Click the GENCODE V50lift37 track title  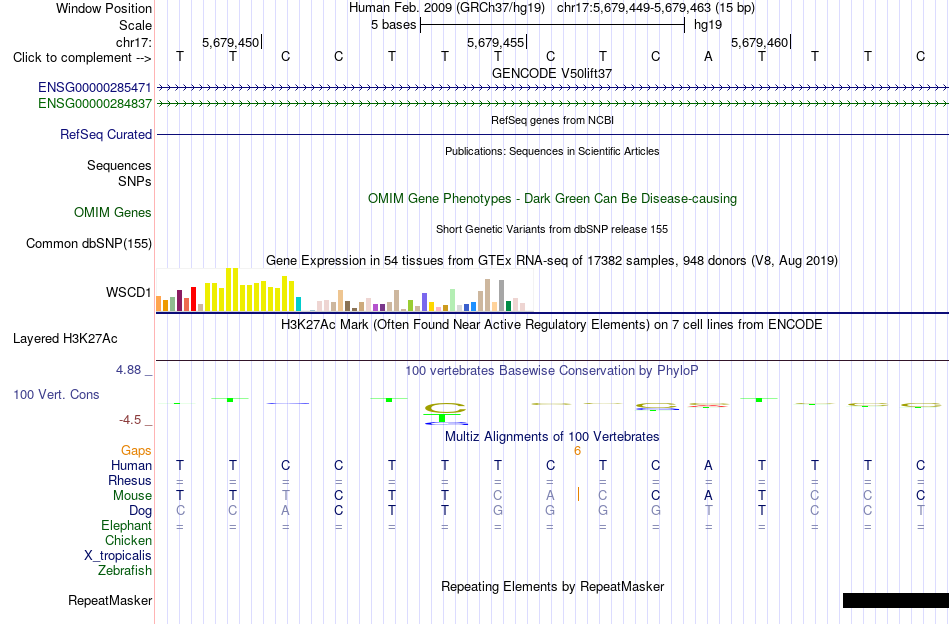click(x=552, y=73)
